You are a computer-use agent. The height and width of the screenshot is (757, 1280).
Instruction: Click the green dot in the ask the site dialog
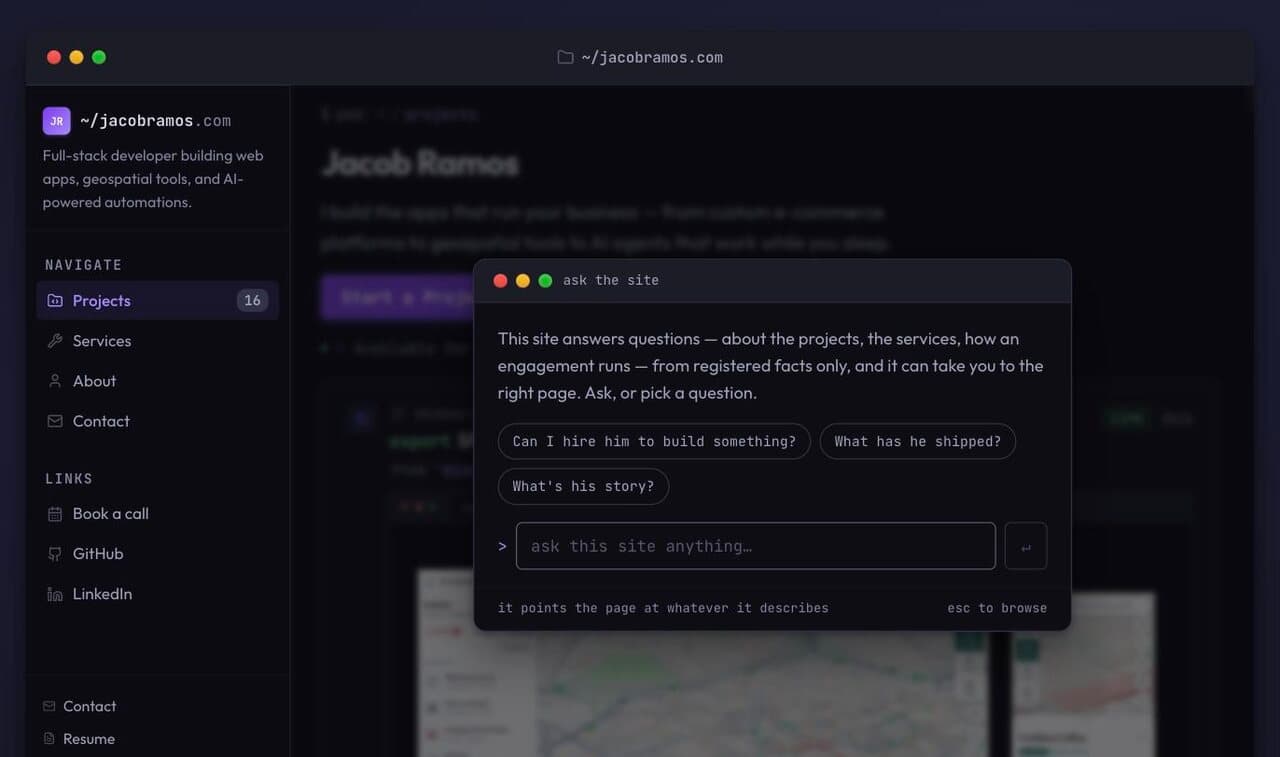tap(545, 281)
